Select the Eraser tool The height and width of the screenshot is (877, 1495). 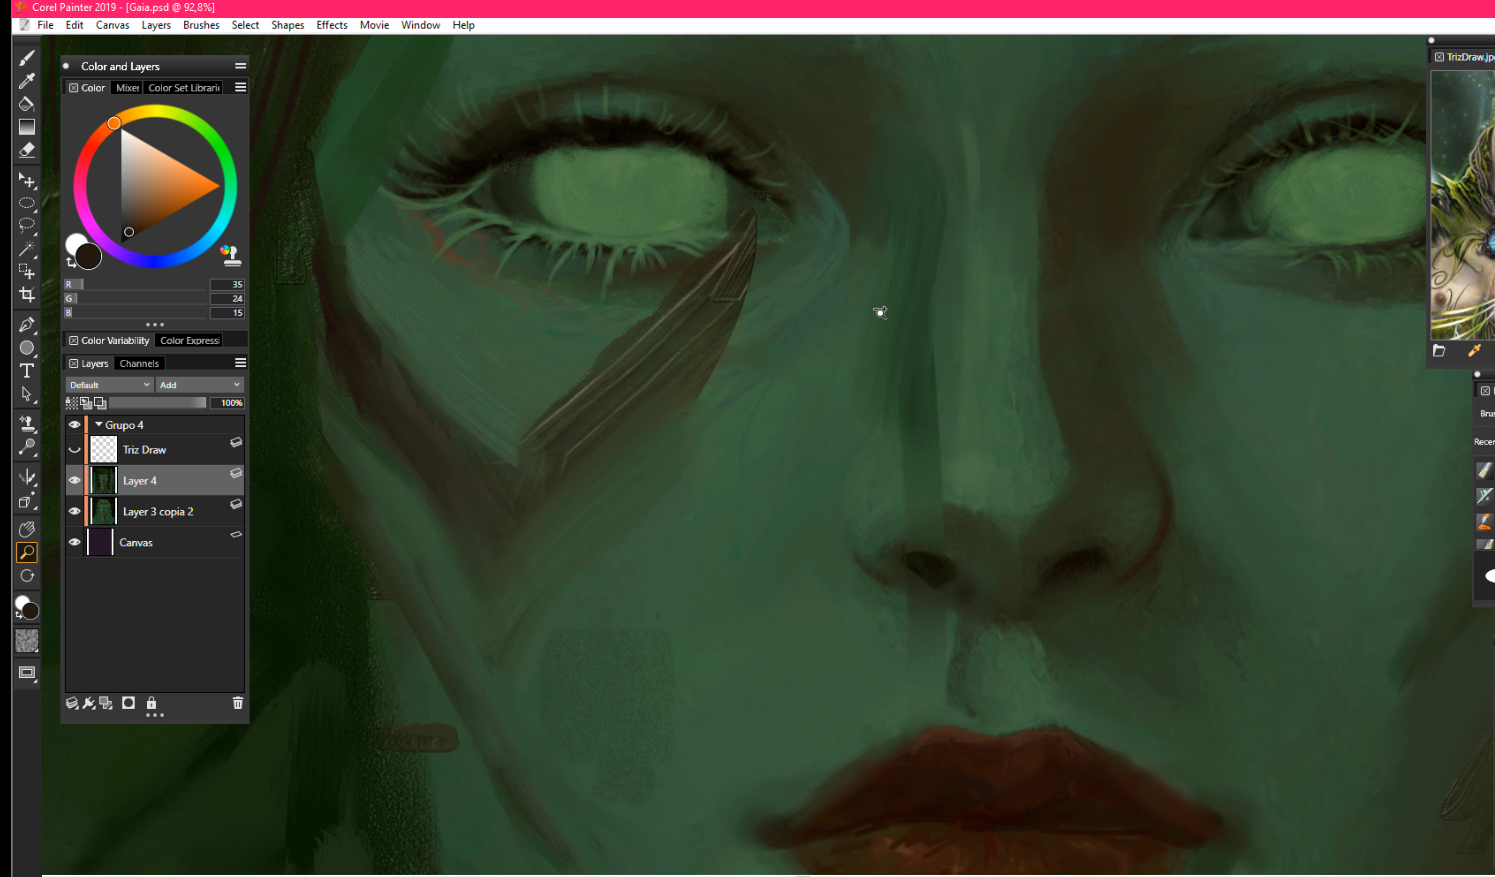(x=27, y=150)
